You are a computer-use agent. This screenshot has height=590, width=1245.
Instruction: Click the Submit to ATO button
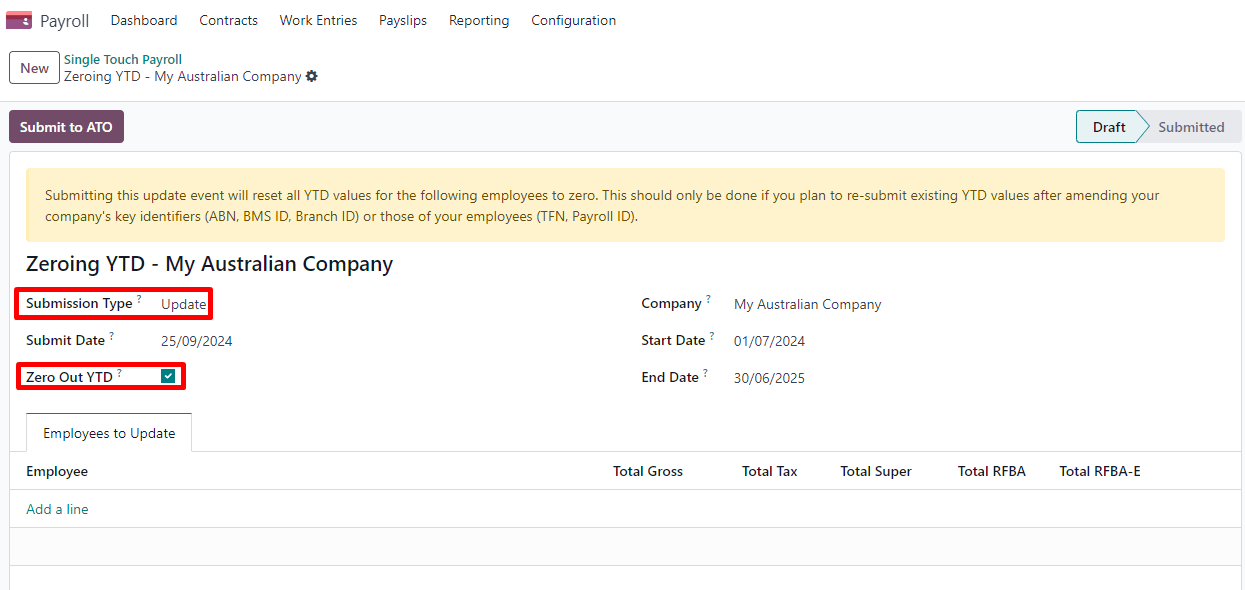point(66,126)
